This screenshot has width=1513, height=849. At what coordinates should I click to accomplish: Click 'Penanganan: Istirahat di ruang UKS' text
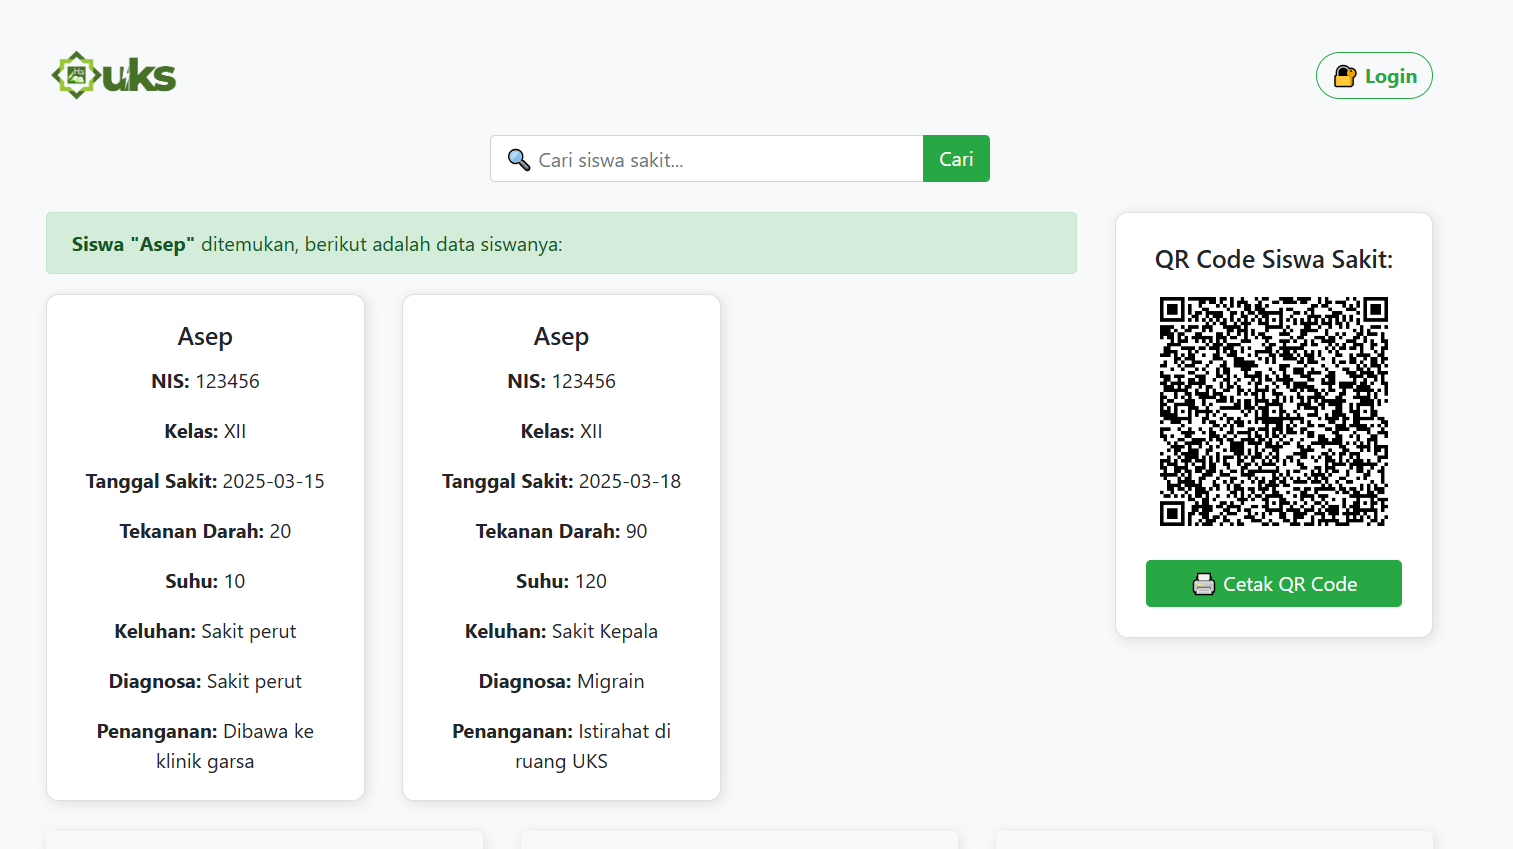coord(561,746)
